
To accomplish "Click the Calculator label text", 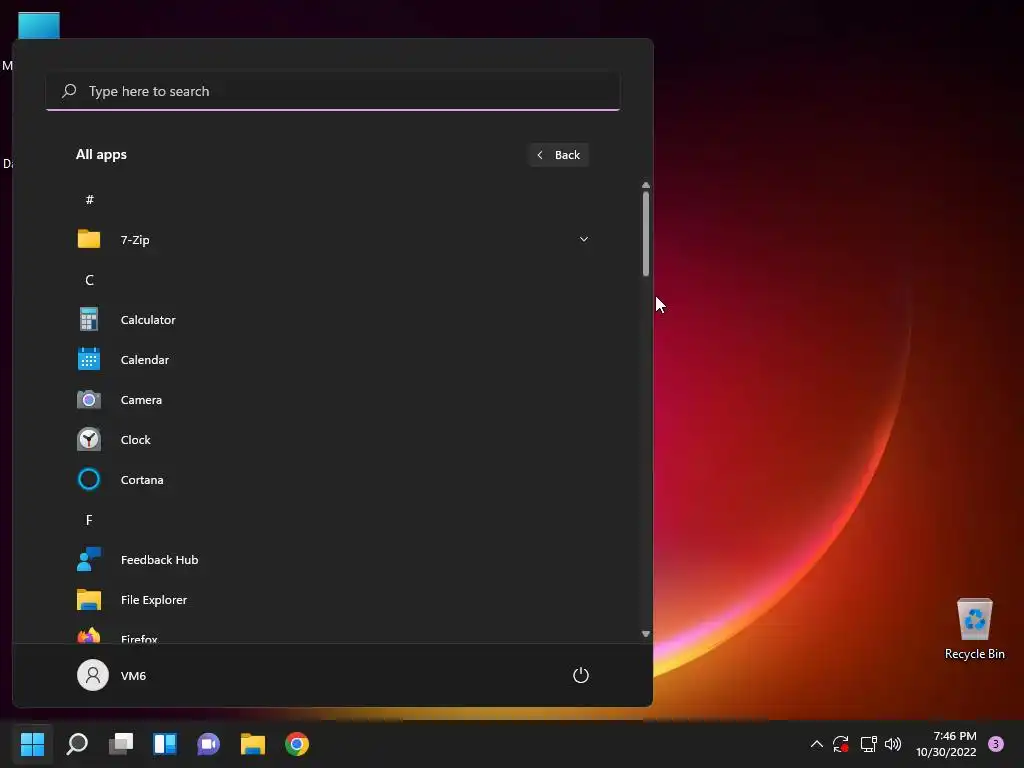I will [x=148, y=319].
